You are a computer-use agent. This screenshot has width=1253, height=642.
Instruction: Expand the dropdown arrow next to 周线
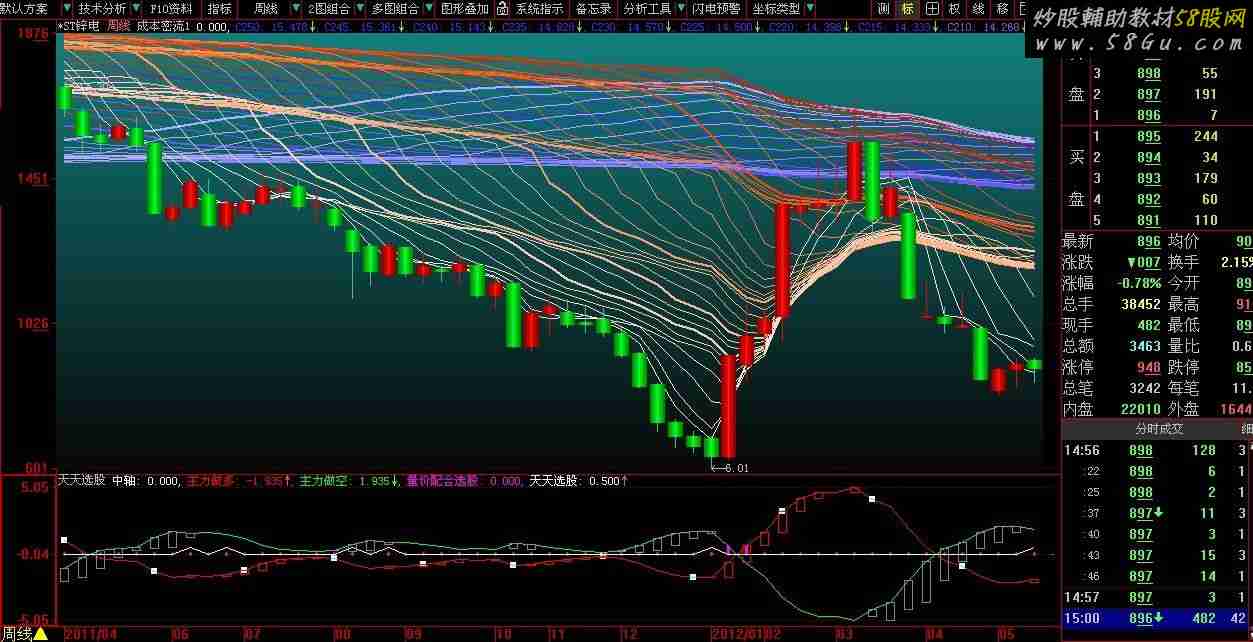click(295, 8)
